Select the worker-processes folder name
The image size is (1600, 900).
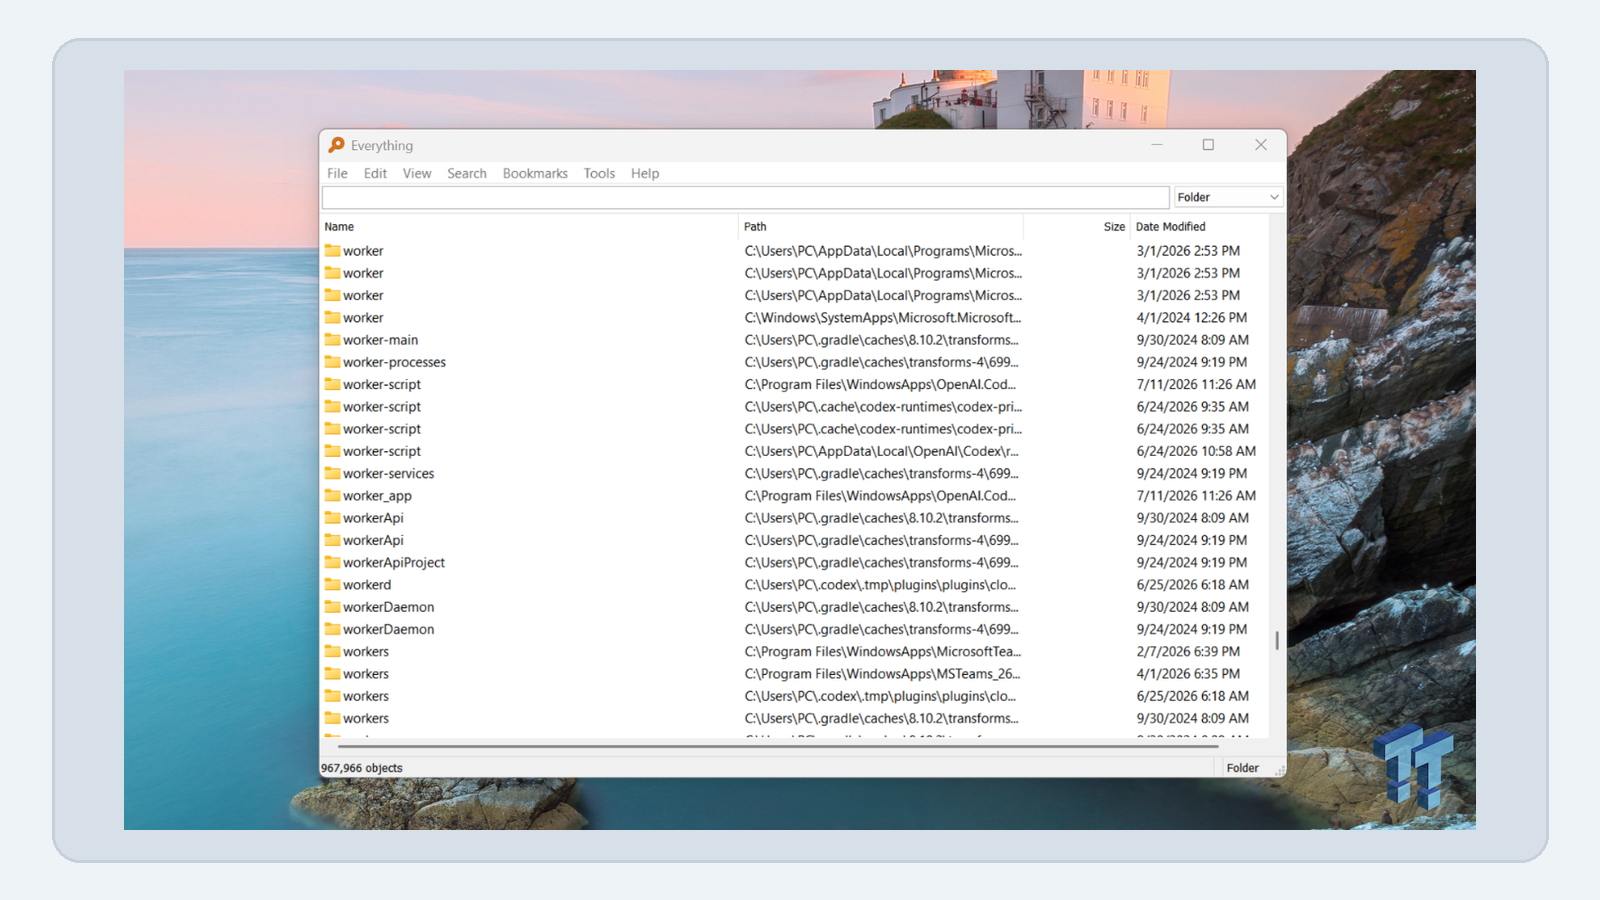[394, 362]
